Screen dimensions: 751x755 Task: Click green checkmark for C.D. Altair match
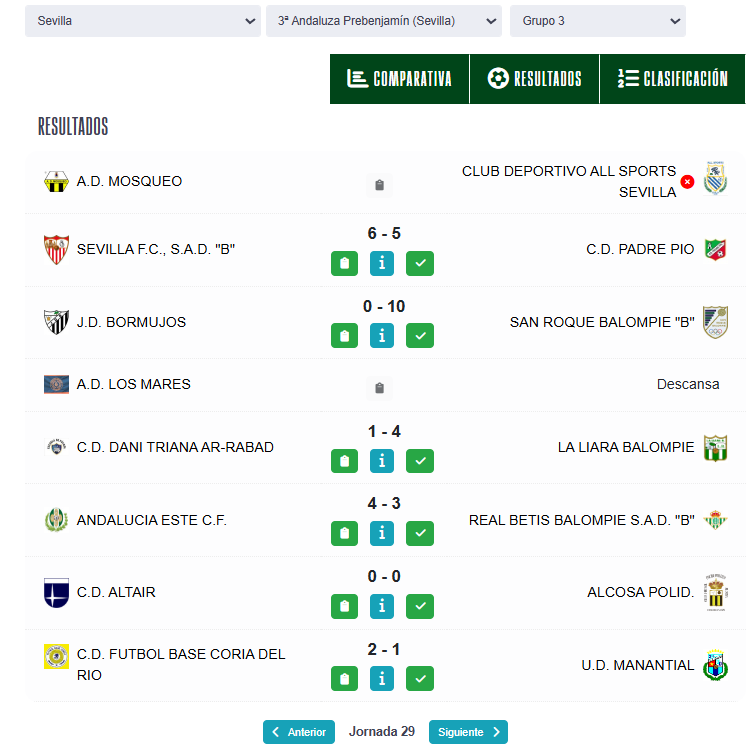[x=420, y=606]
